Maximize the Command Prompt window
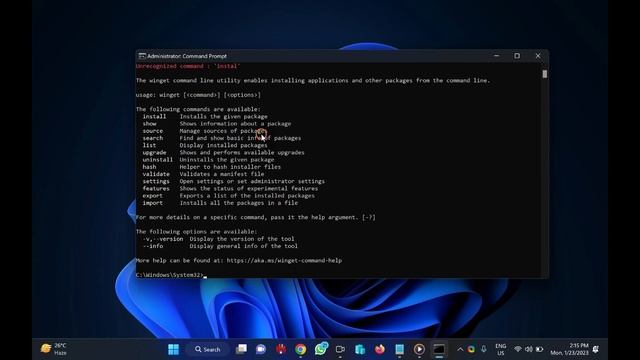 (517, 56)
